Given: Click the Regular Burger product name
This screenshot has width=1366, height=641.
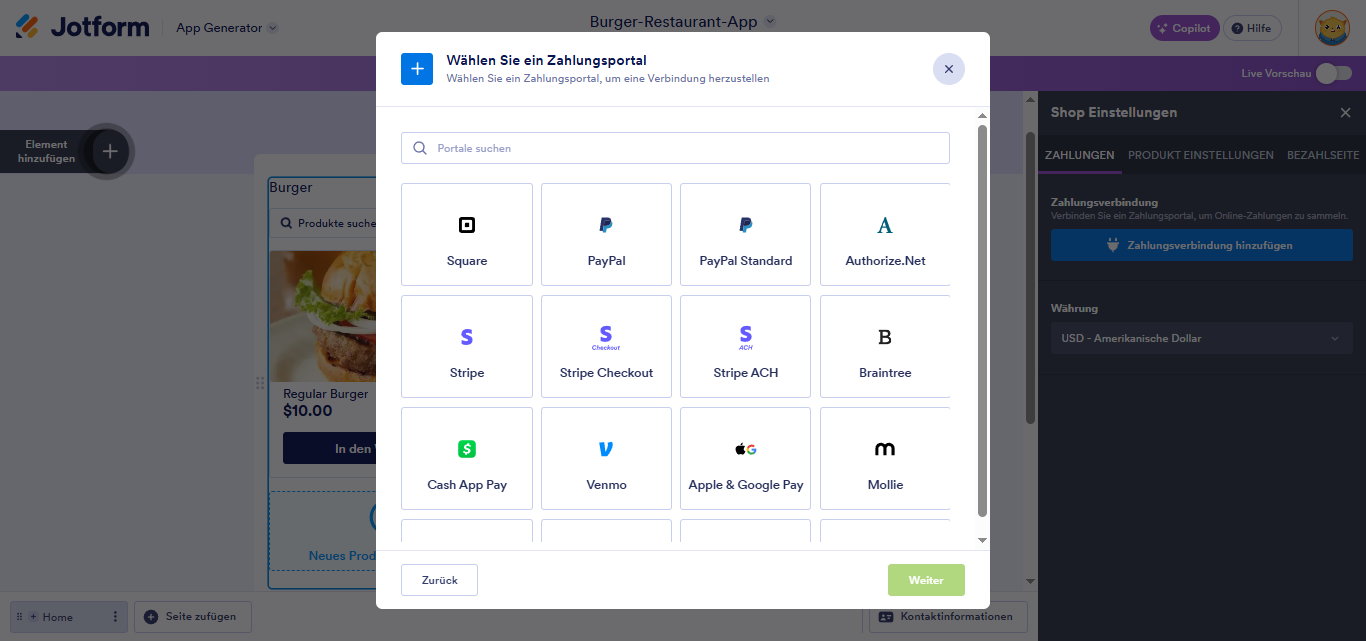Looking at the screenshot, I should pyautogui.click(x=325, y=394).
